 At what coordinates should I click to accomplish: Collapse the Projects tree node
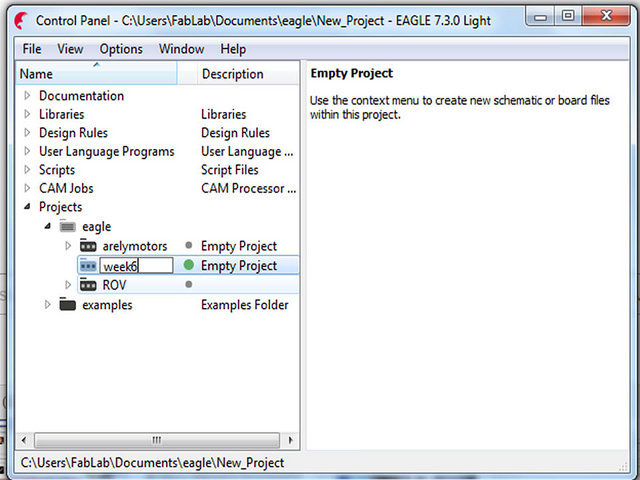[27, 207]
